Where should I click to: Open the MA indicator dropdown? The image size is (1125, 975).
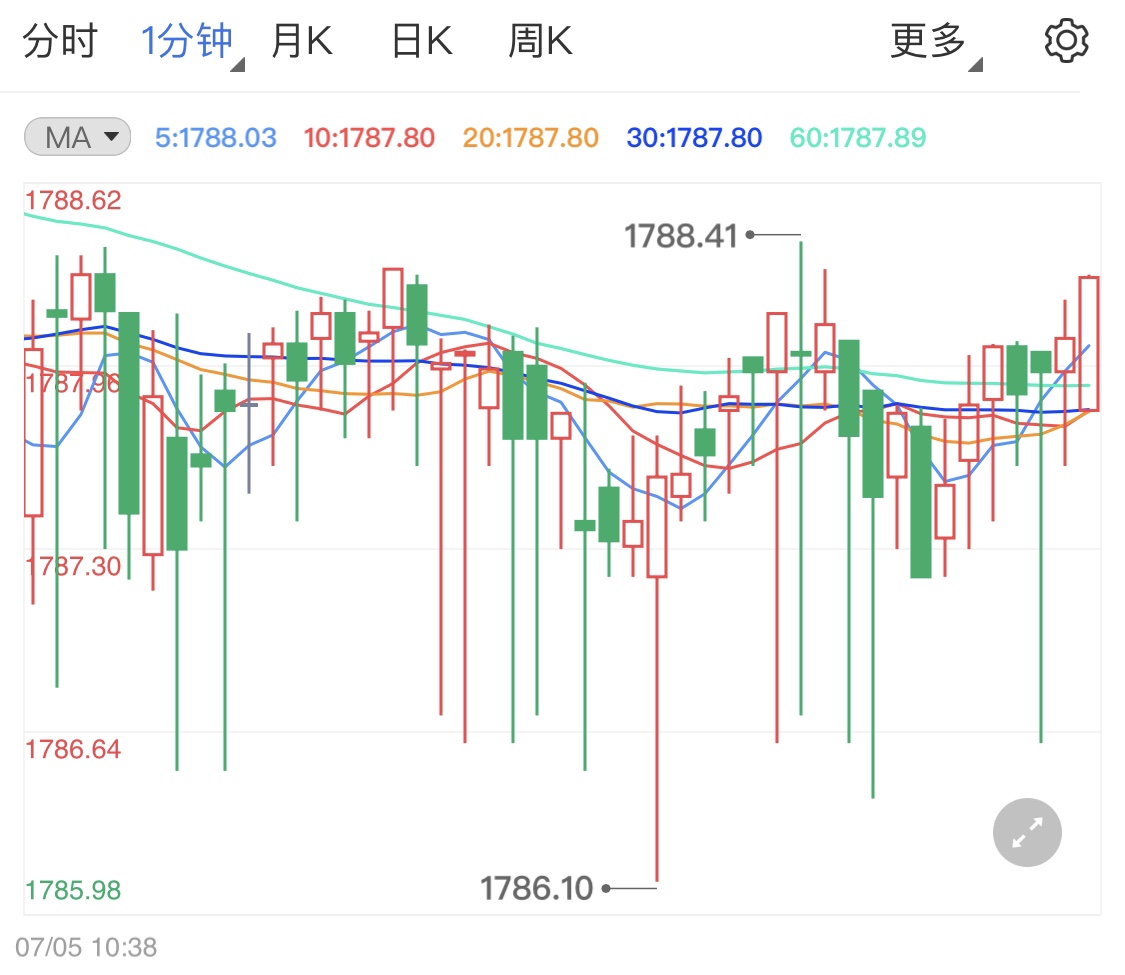point(77,136)
